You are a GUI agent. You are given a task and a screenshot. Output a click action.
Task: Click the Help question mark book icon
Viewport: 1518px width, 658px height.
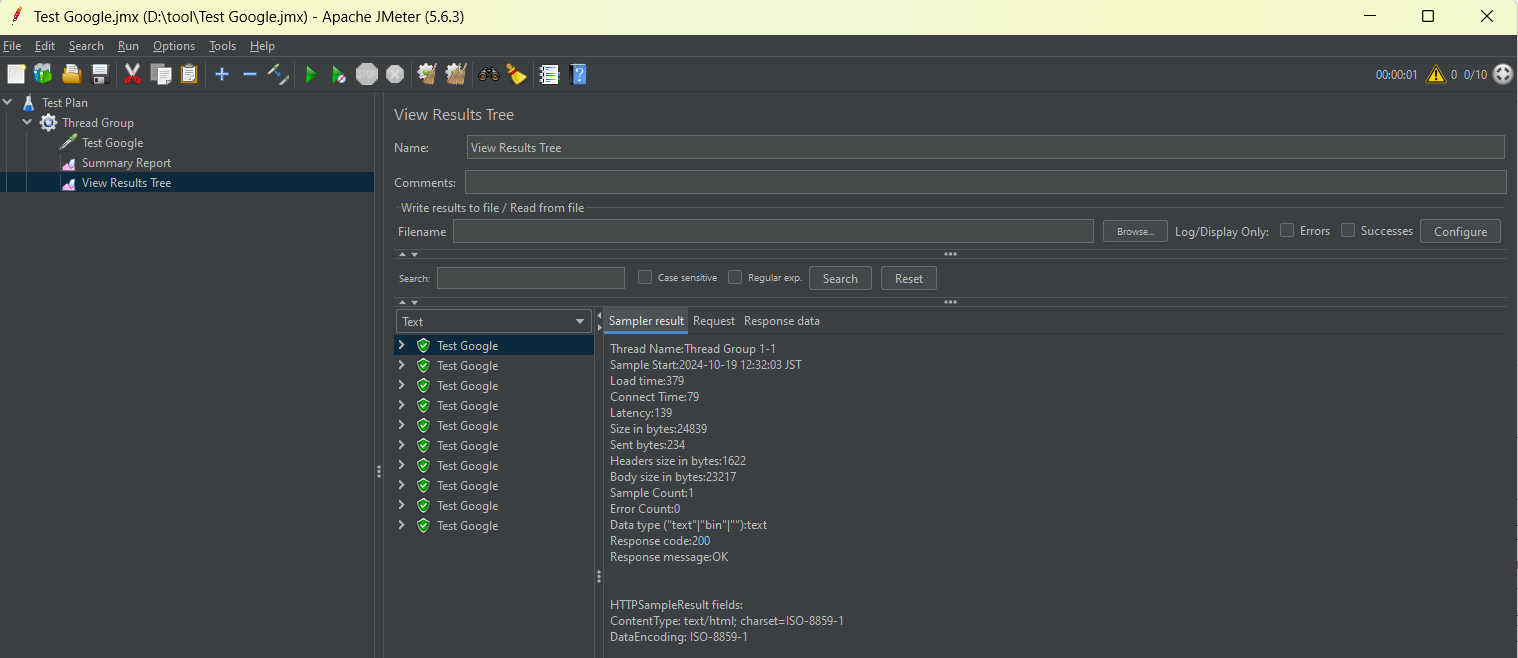coord(577,74)
